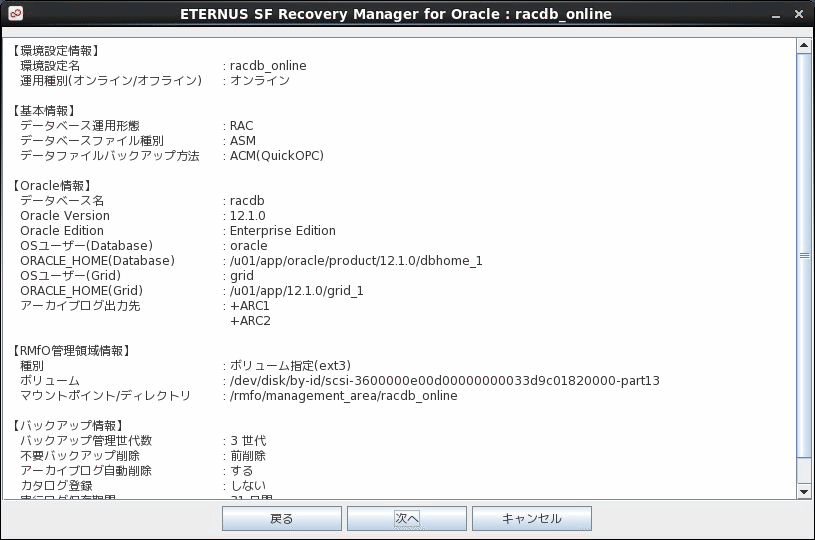Click the grid OS user value
The width and height of the screenshot is (815, 540).
[242, 276]
